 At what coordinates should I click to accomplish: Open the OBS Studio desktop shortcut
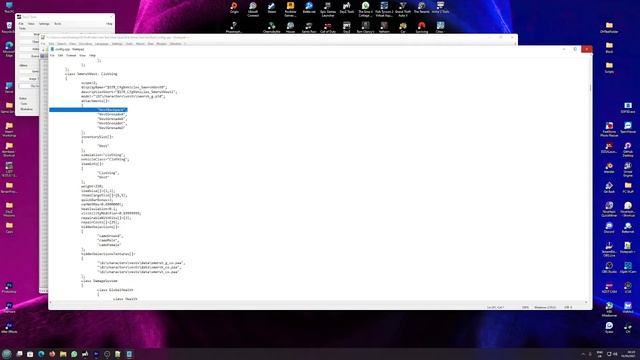pyautogui.click(x=609, y=268)
